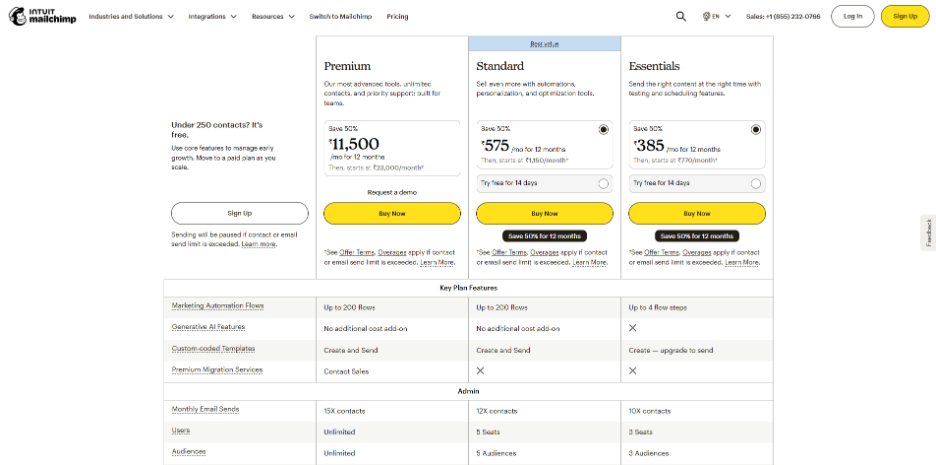The image size is (936, 465).
Task: Click Premium Migration Services label
Action: [x=217, y=370]
